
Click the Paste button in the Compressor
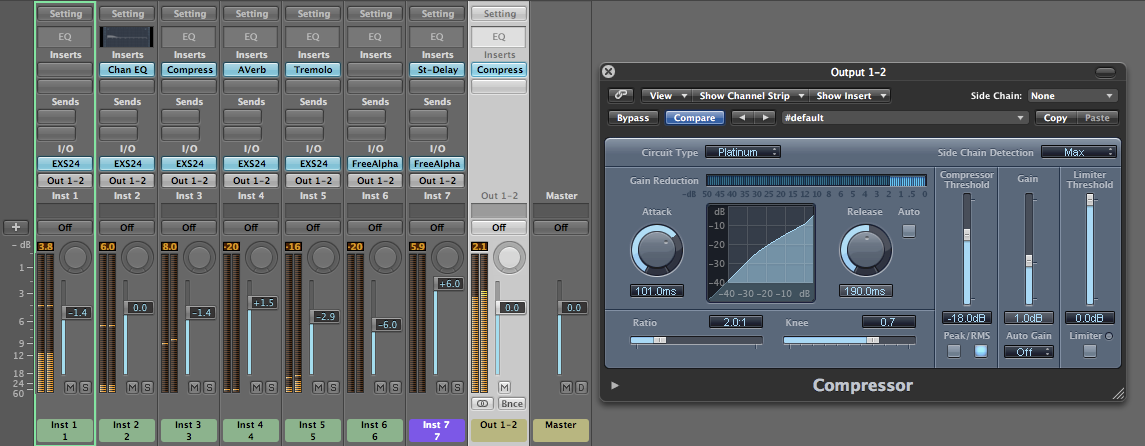(x=1097, y=118)
